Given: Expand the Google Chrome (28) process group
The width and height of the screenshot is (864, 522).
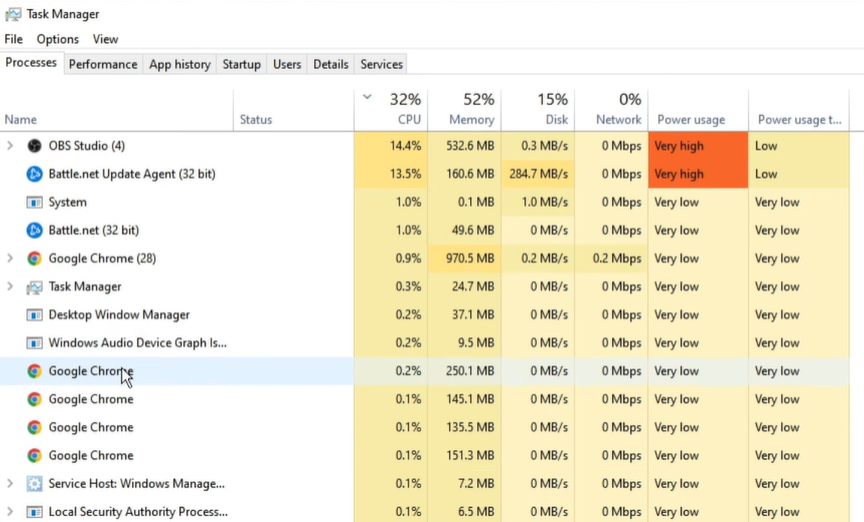Looking at the screenshot, I should [11, 258].
